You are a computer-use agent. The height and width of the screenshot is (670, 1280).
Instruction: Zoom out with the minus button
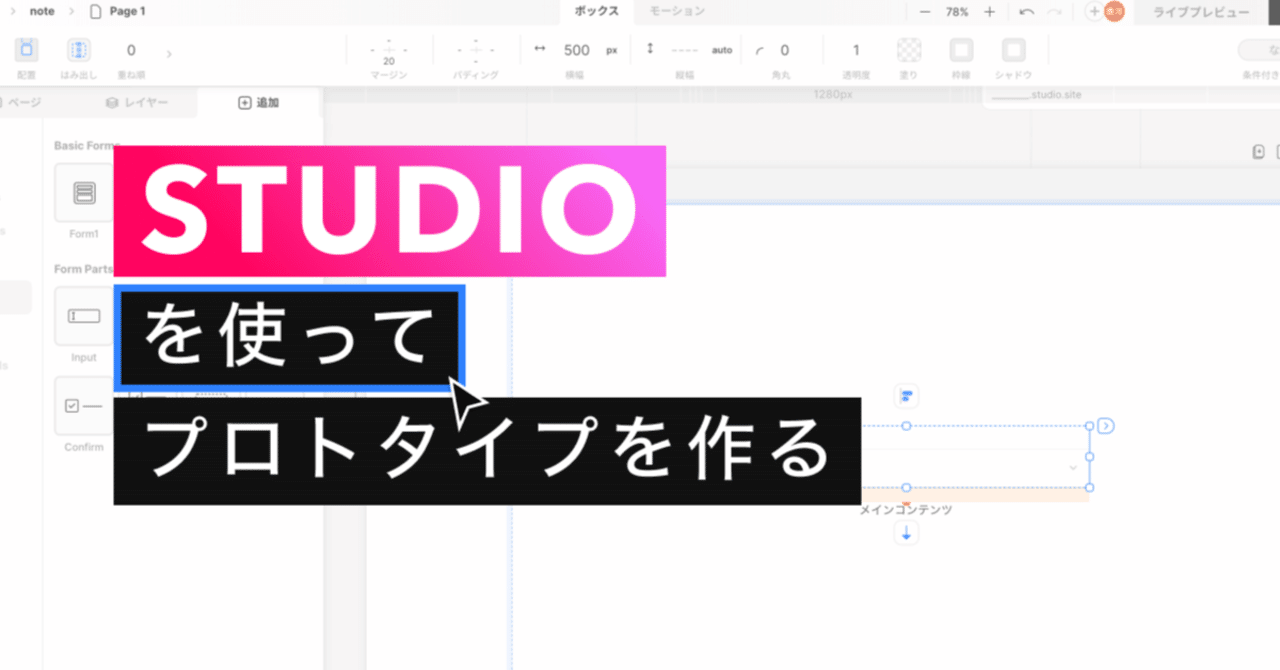coord(924,12)
